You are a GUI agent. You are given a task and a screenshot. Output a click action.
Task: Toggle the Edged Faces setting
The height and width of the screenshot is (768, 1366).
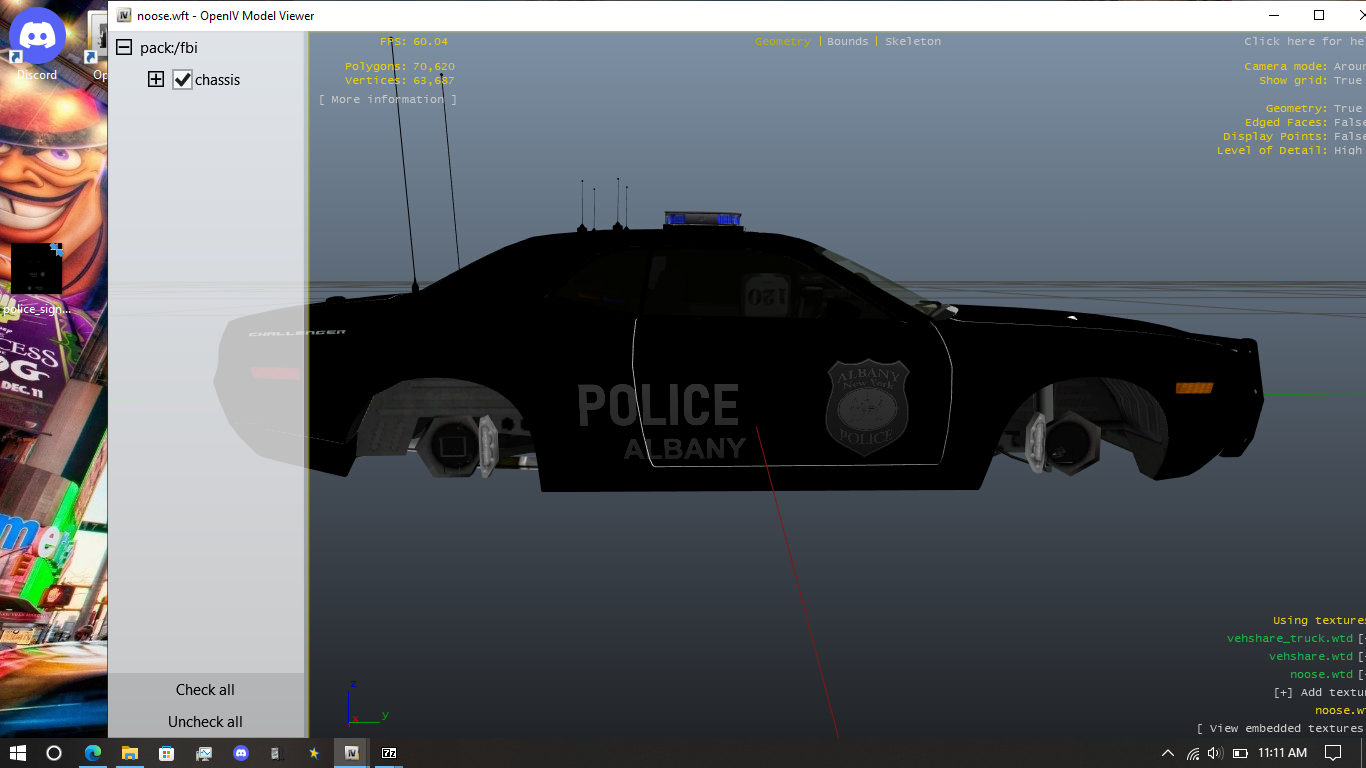(1347, 122)
